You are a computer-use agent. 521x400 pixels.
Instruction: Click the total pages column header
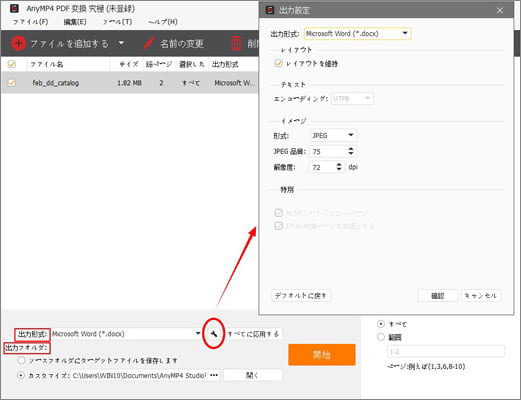(x=159, y=64)
